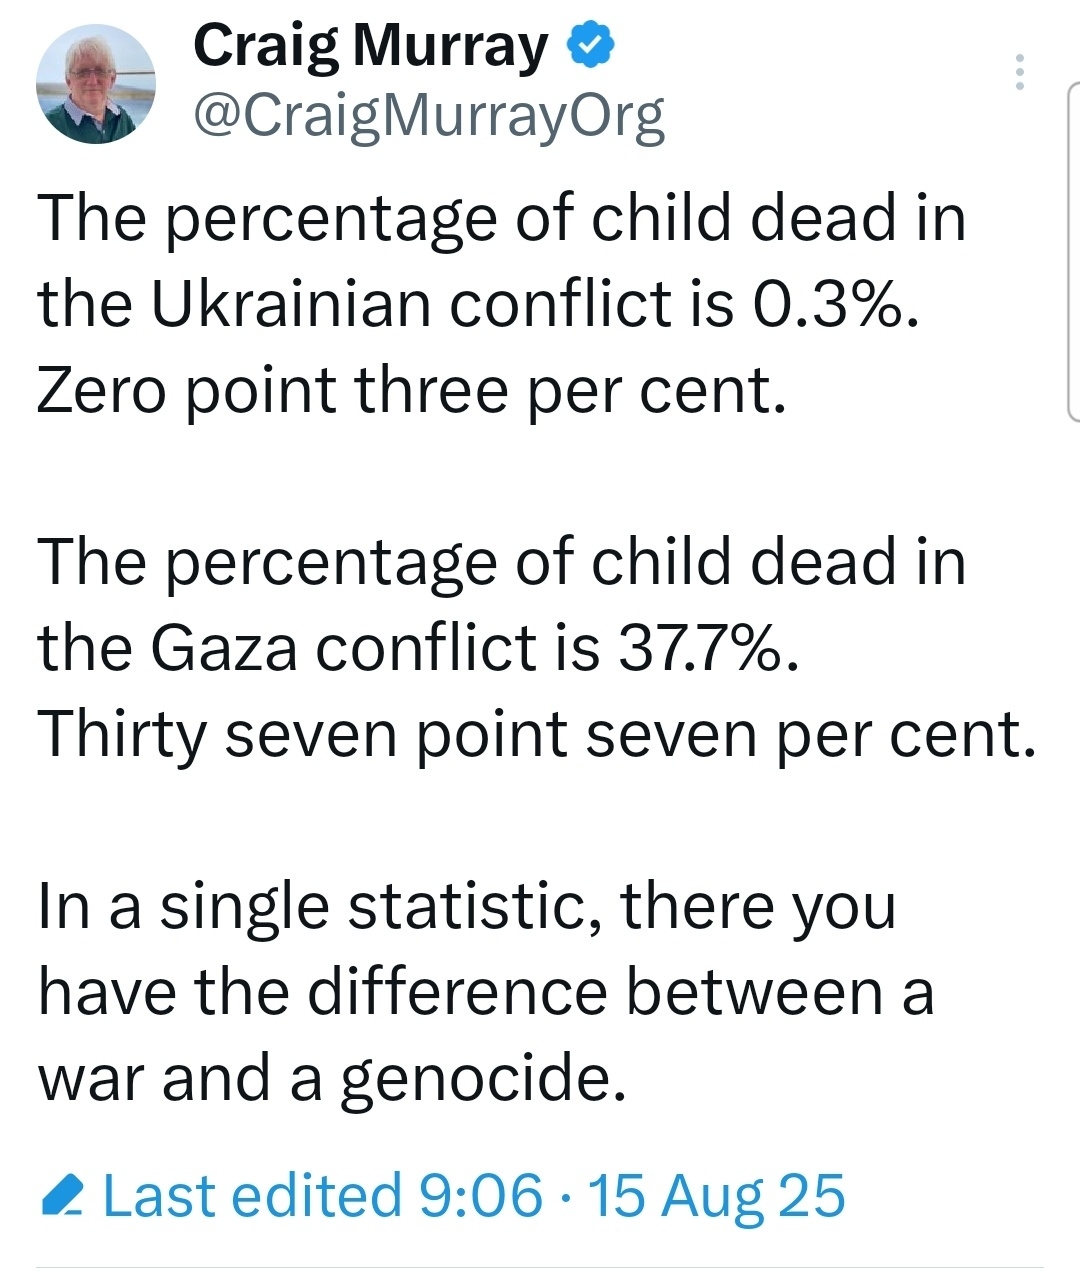Click the 0.3% figure in the post
This screenshot has height=1272, width=1080.
(831, 304)
